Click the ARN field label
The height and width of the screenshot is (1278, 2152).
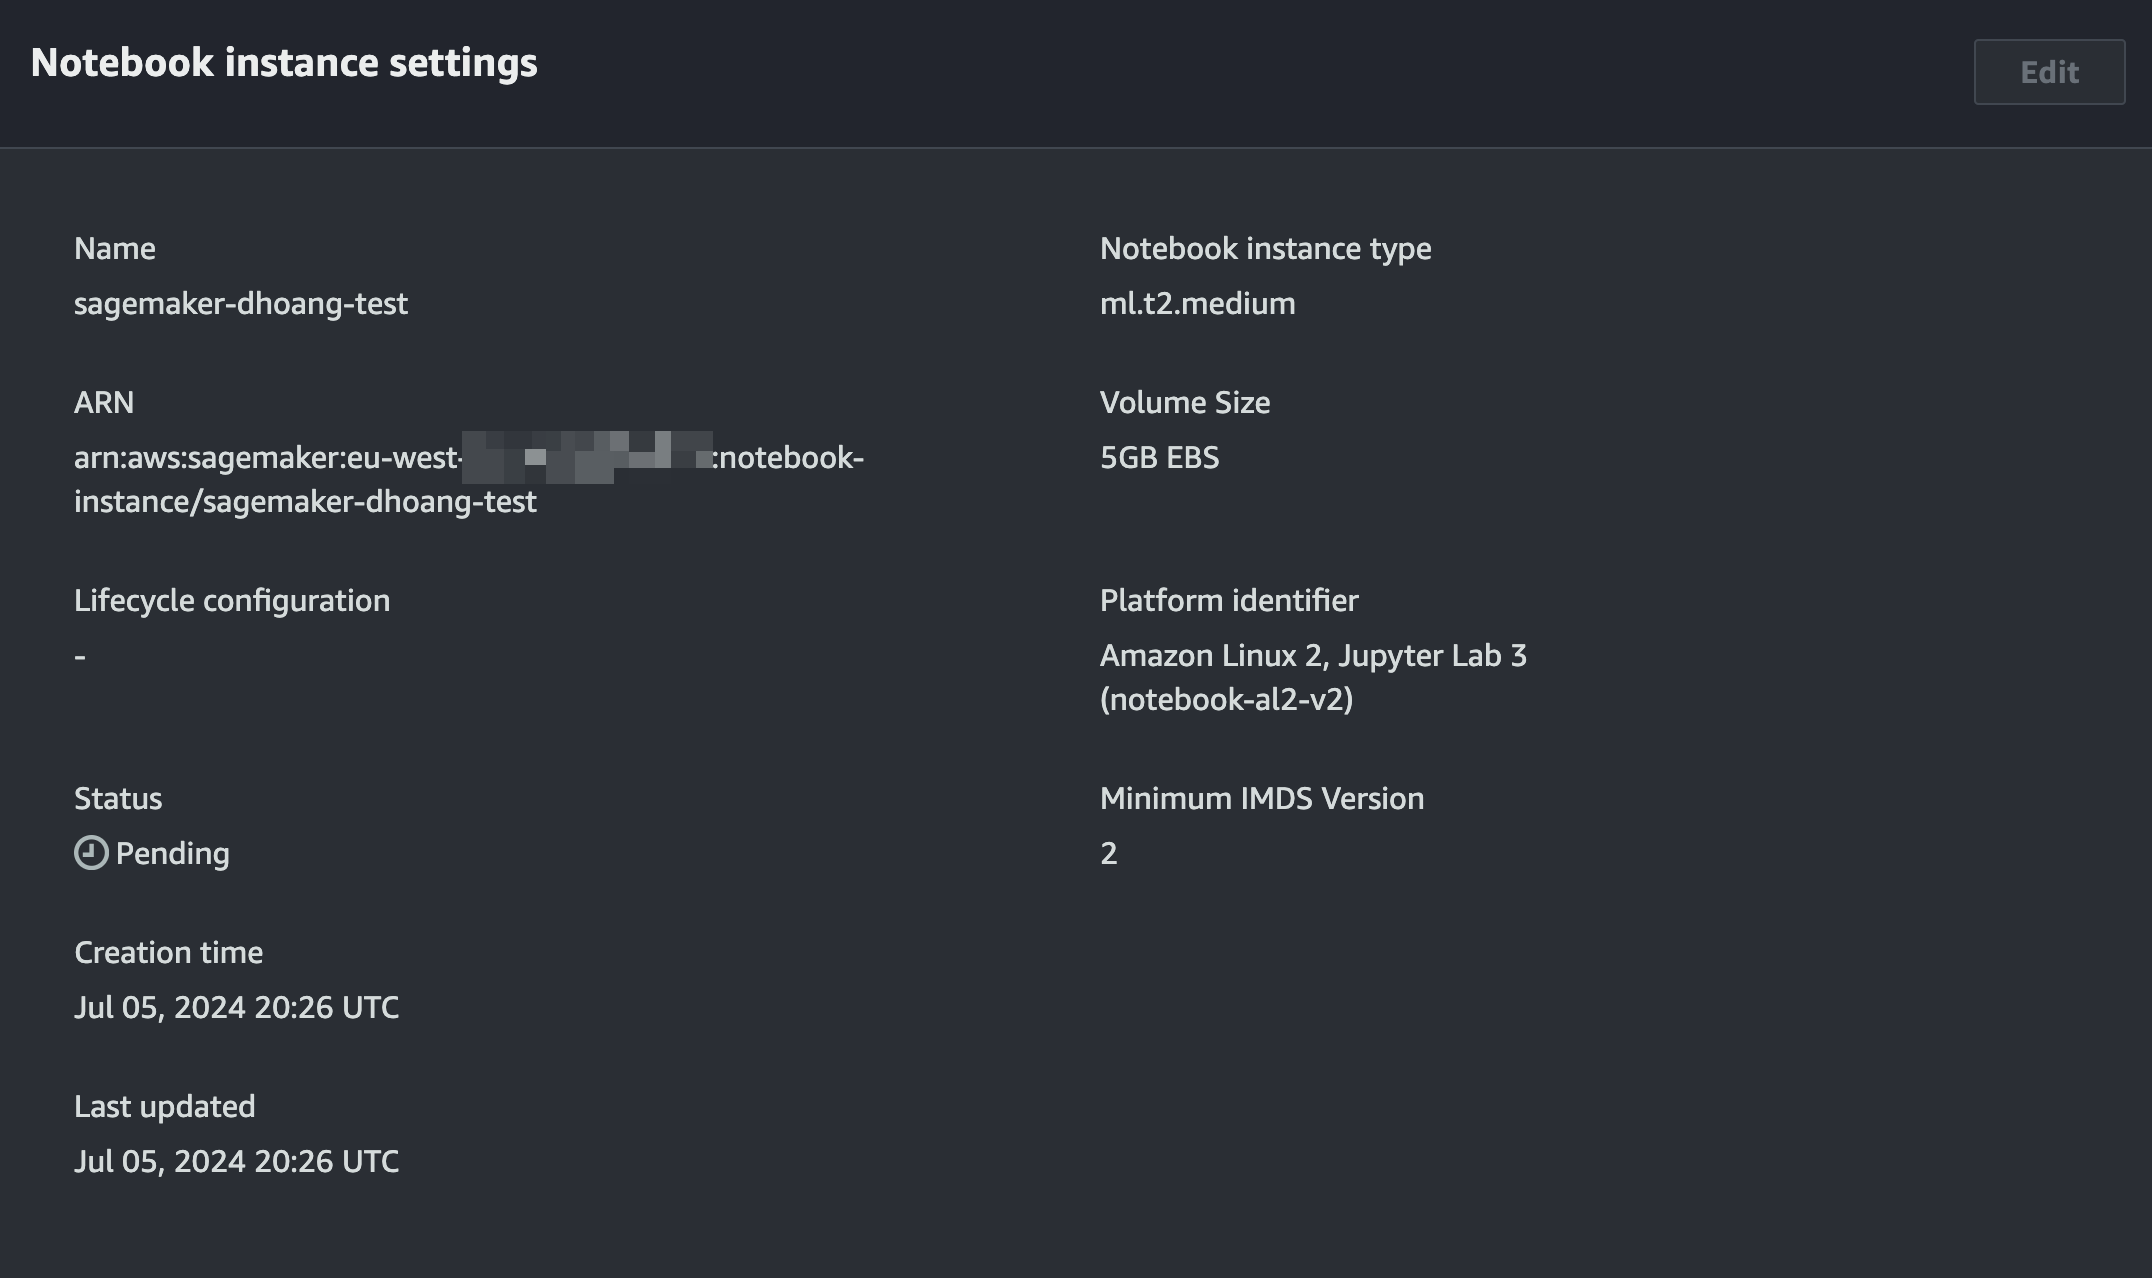(x=105, y=402)
